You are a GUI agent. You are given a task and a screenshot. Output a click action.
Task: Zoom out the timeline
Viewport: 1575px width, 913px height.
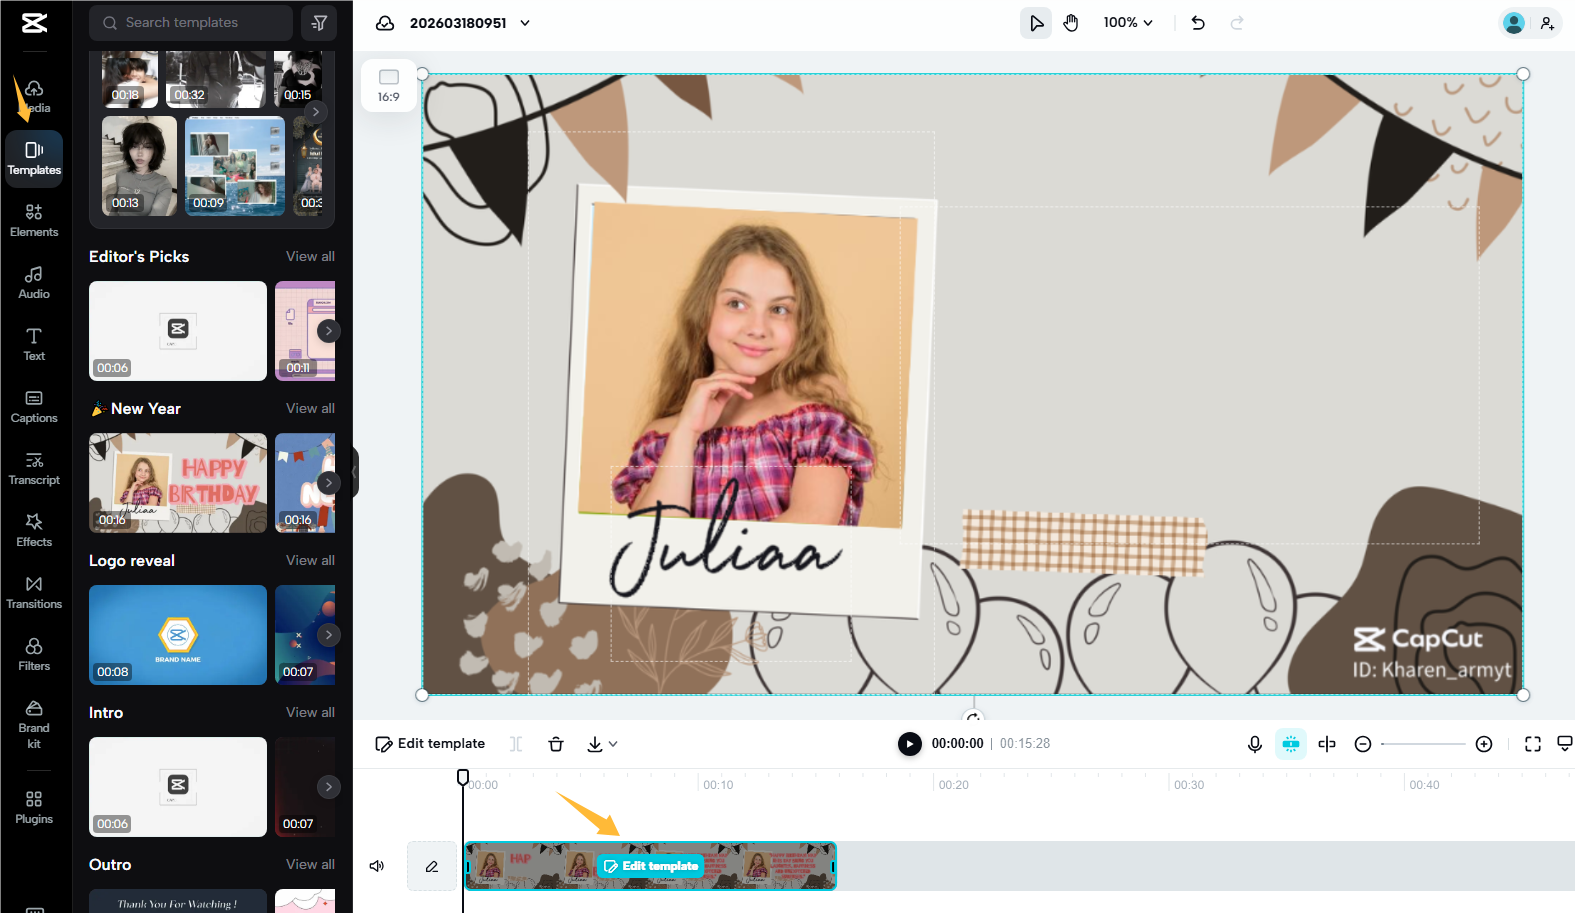(1362, 744)
